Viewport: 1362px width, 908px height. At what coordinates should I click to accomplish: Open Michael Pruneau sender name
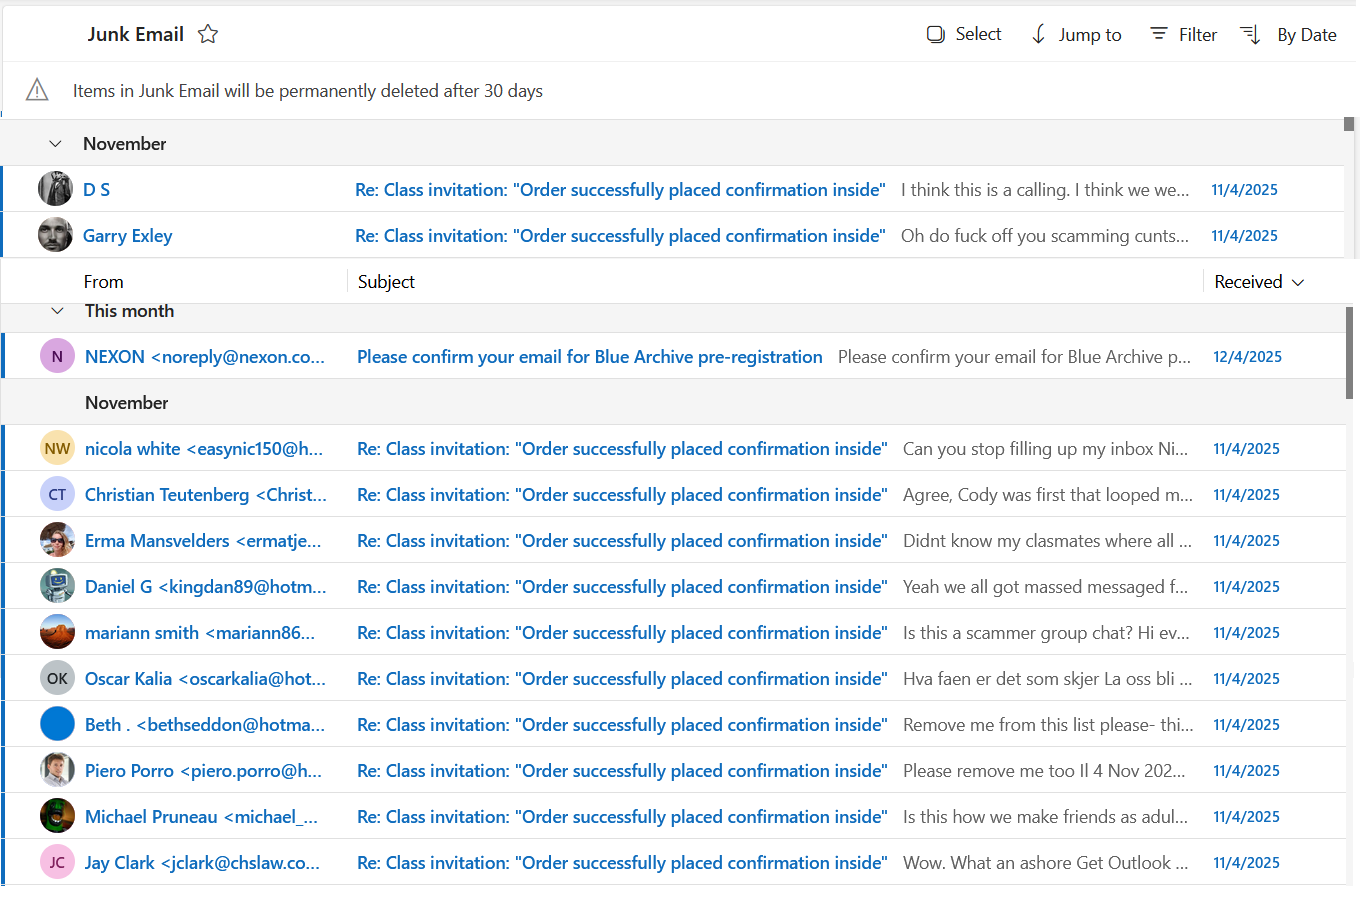click(201, 817)
